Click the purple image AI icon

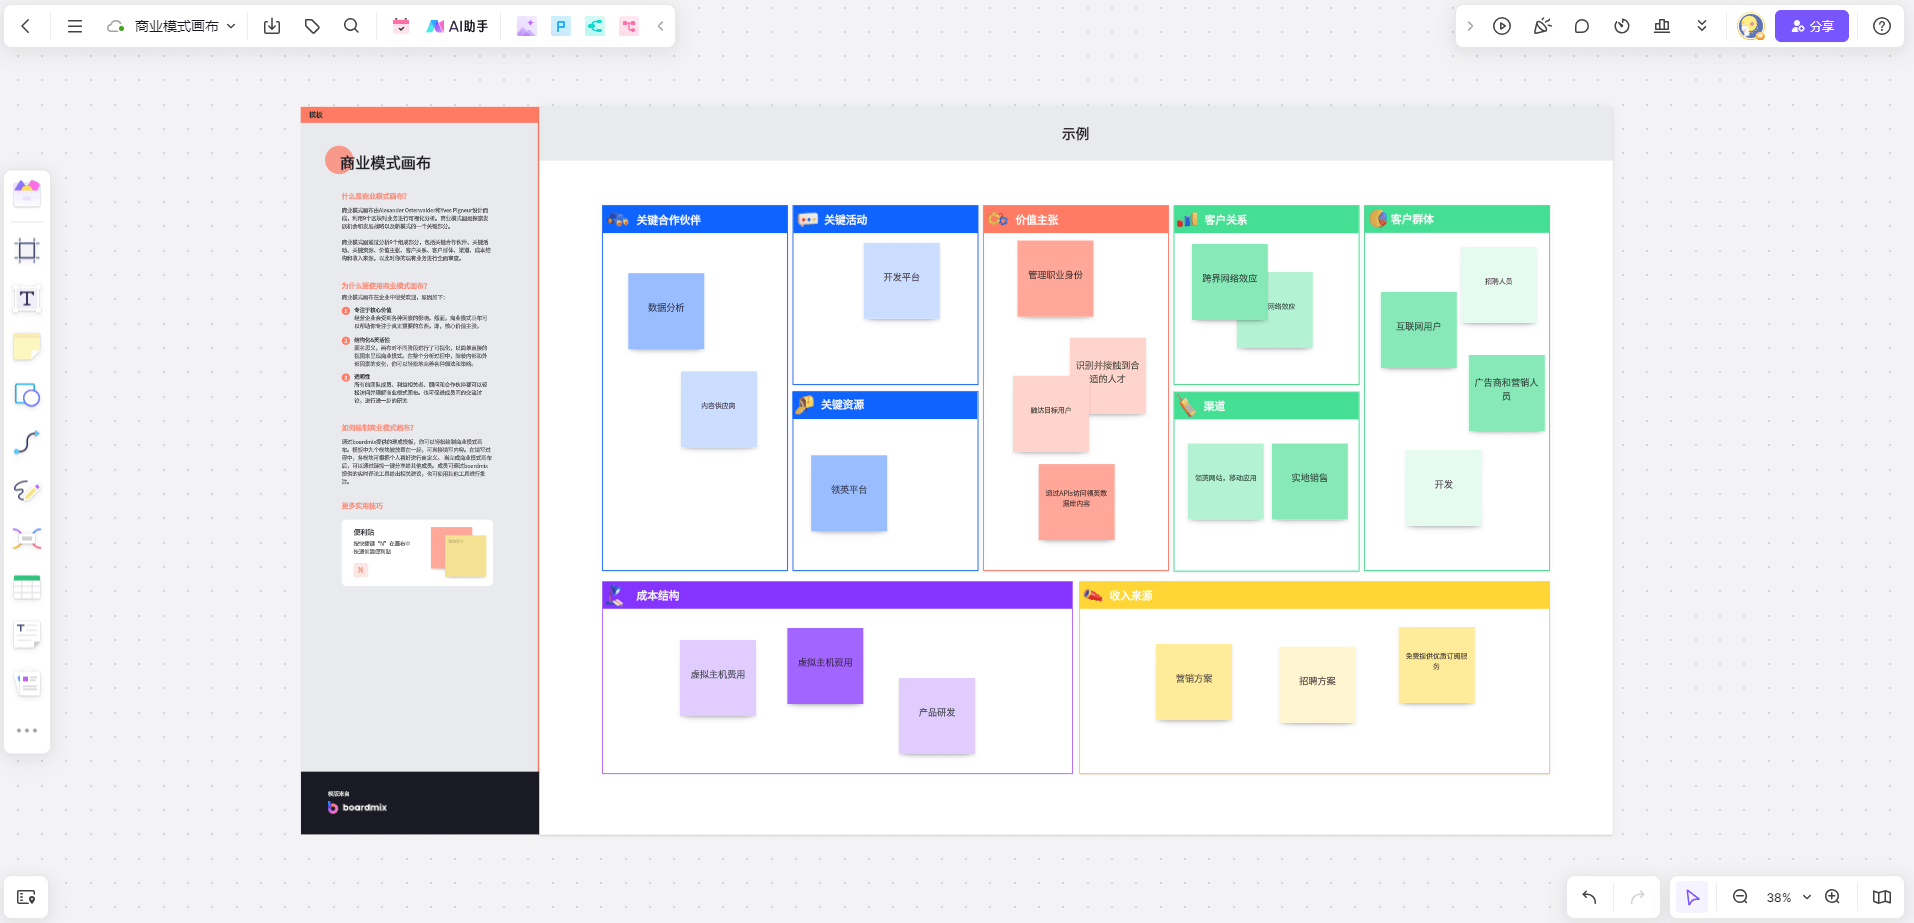coord(526,26)
